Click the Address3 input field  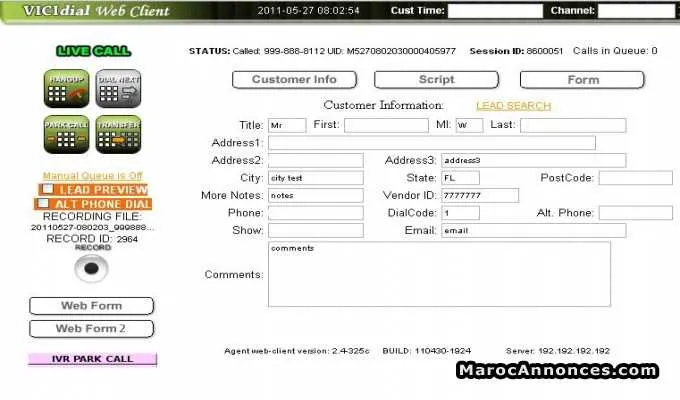[x=533, y=160]
